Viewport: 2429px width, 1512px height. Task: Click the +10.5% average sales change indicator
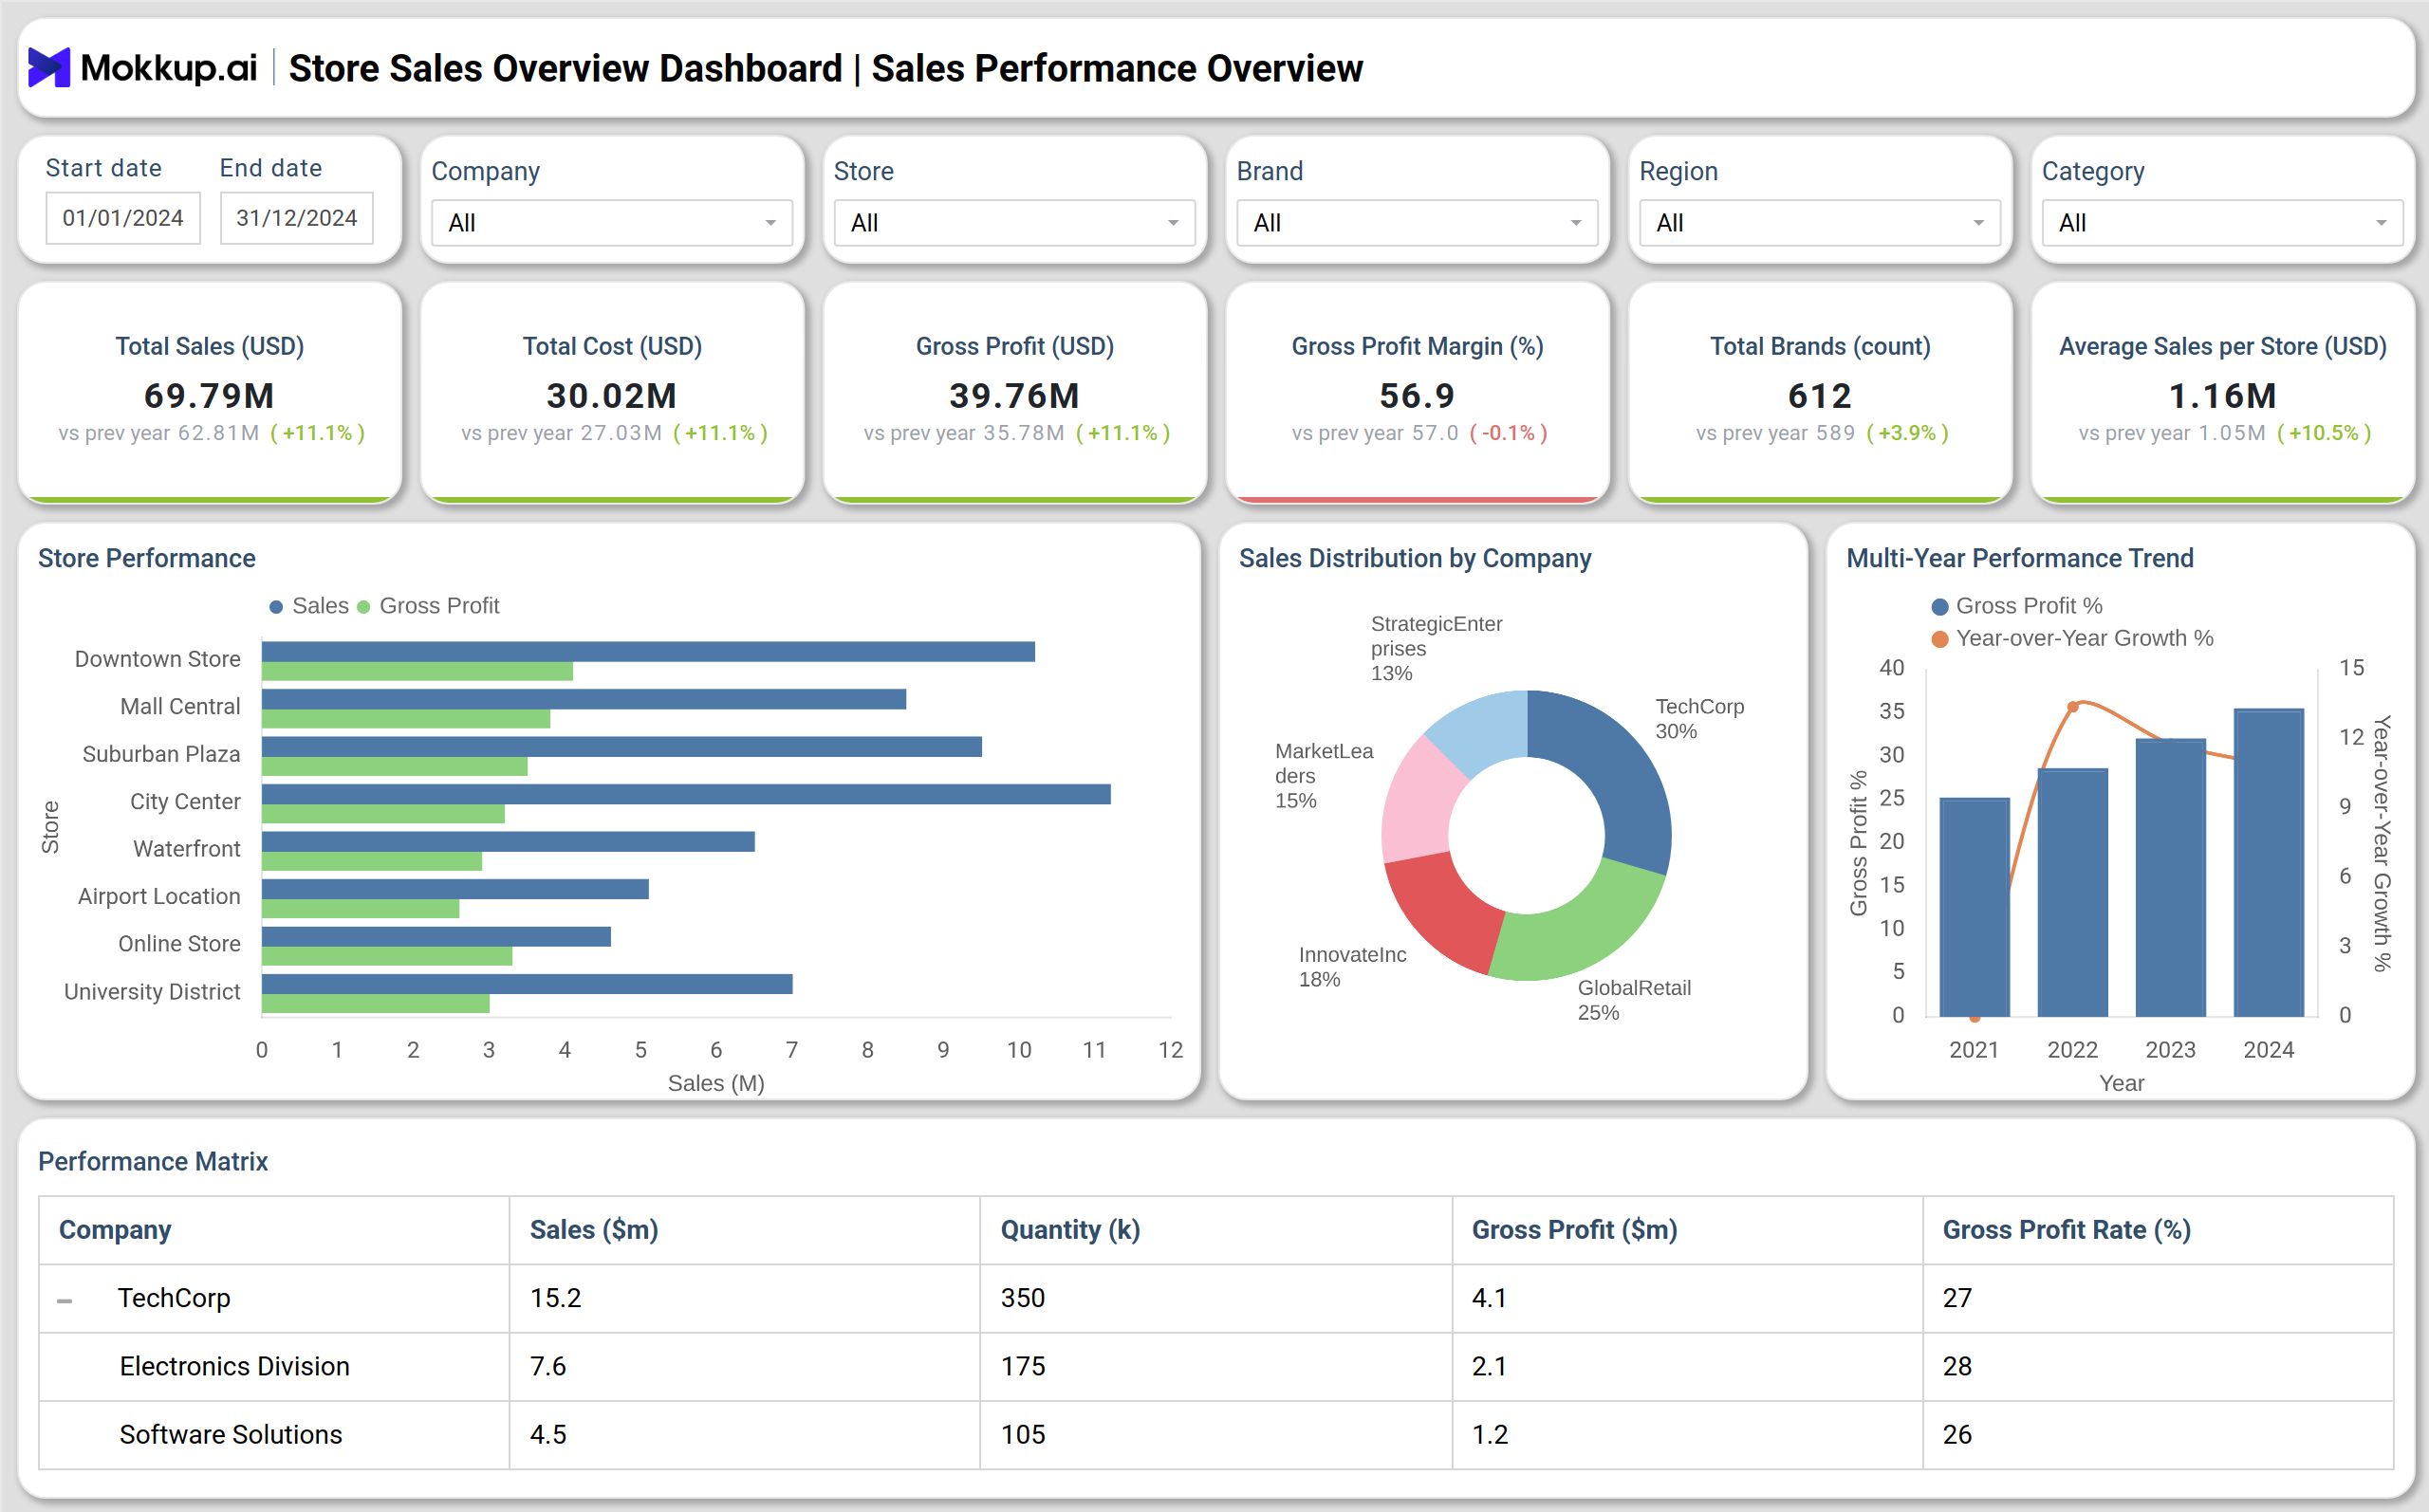(x=2324, y=433)
